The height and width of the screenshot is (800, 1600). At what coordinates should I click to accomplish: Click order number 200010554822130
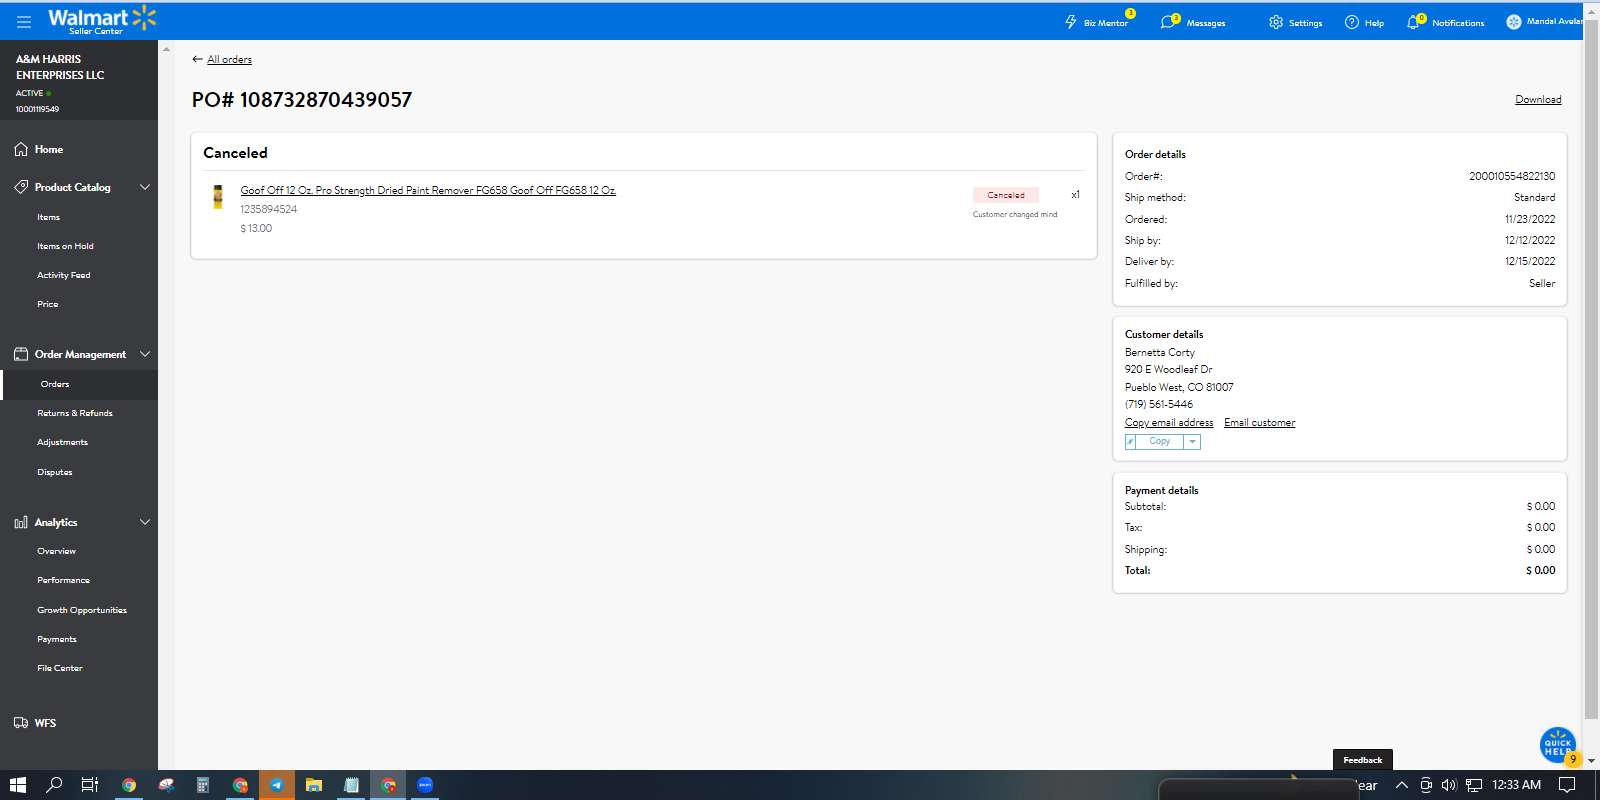(1511, 176)
